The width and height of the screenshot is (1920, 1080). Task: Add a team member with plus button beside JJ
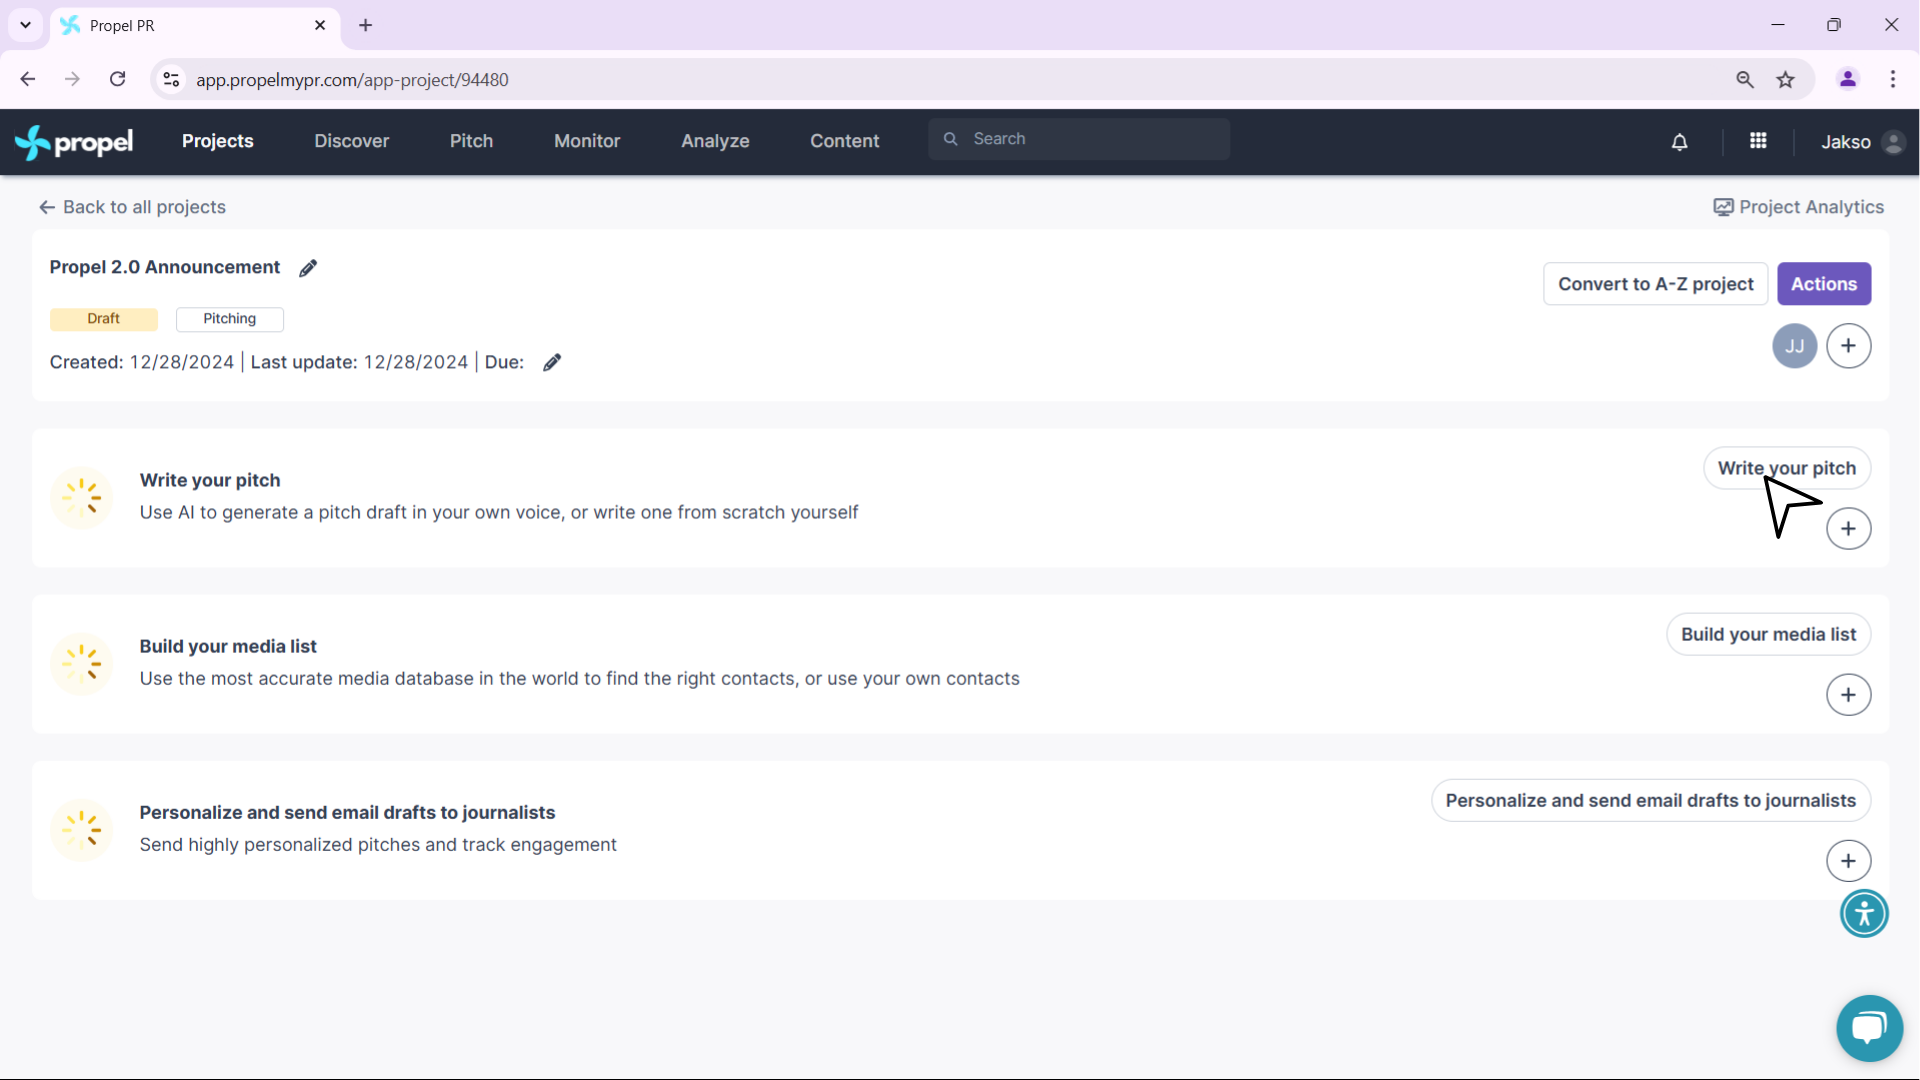(x=1849, y=346)
